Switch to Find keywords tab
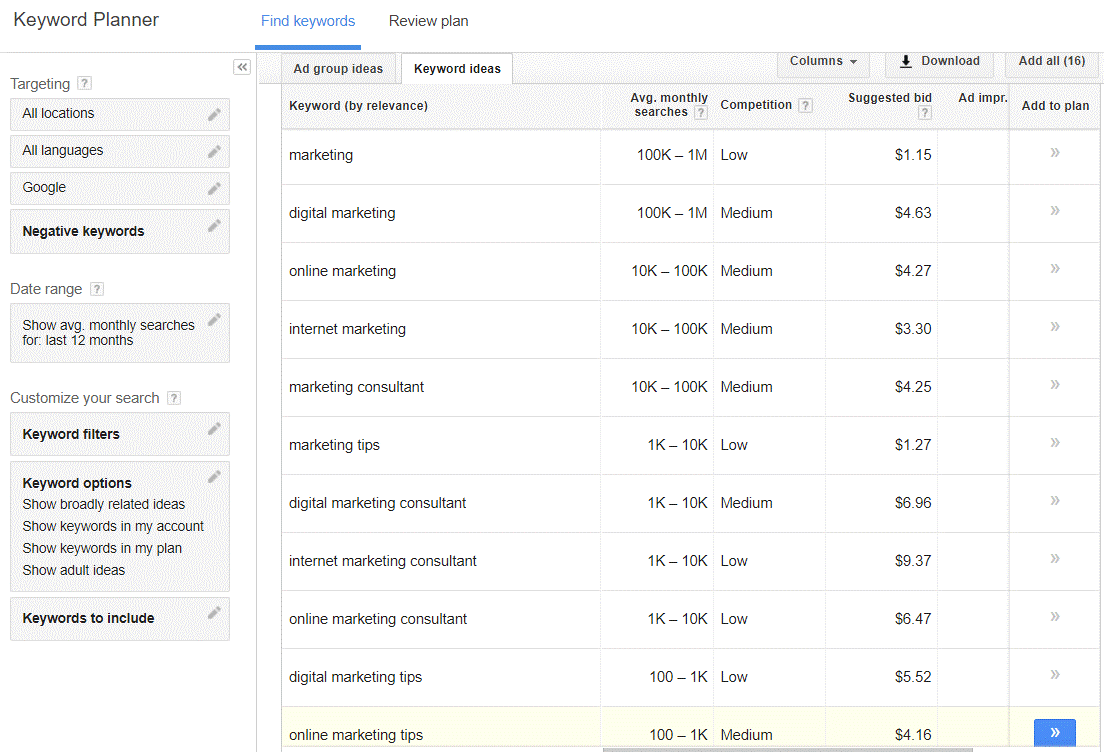Viewport: 1104px width, 752px height. [x=308, y=22]
